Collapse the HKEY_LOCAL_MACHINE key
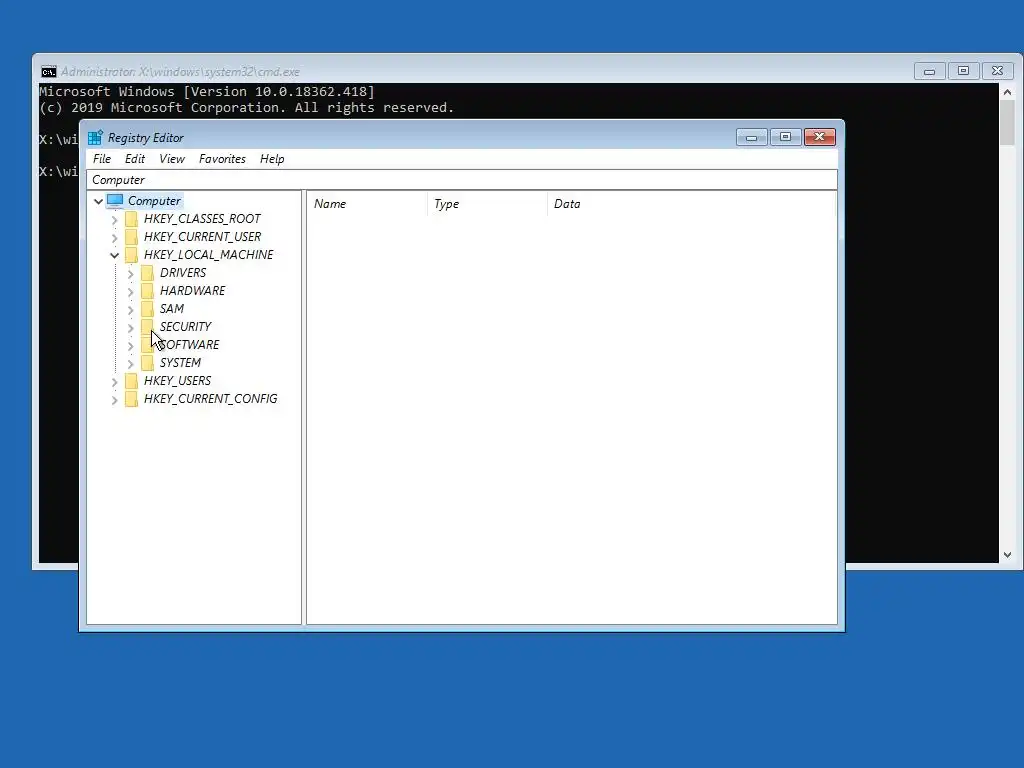This screenshot has height=768, width=1024. pos(114,255)
